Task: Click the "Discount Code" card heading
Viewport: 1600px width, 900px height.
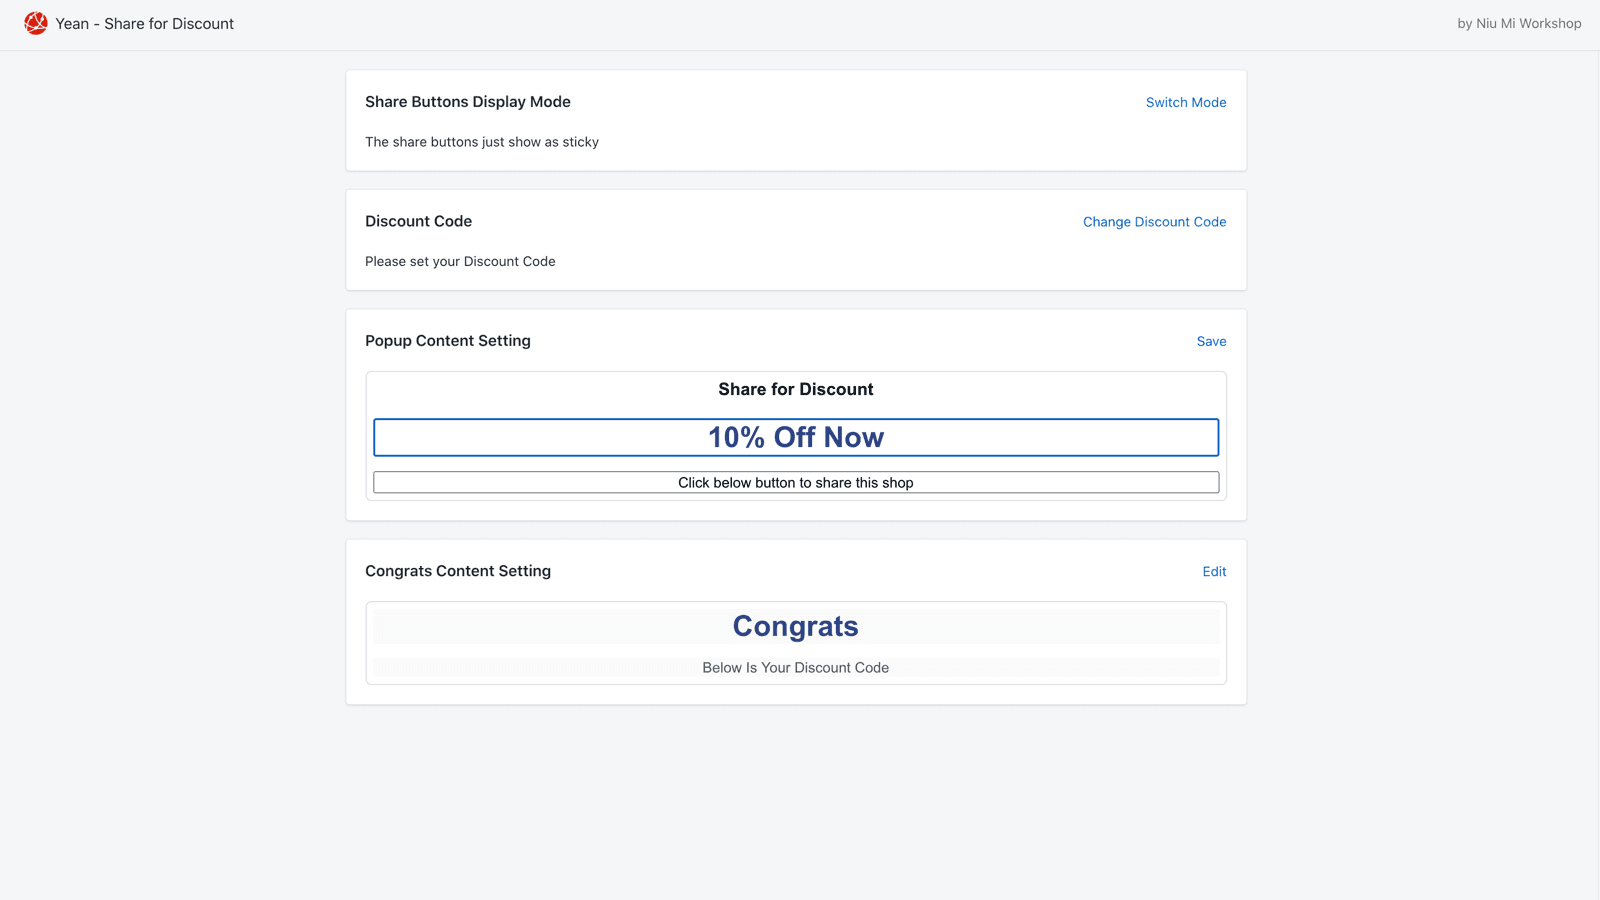Action: click(x=418, y=221)
